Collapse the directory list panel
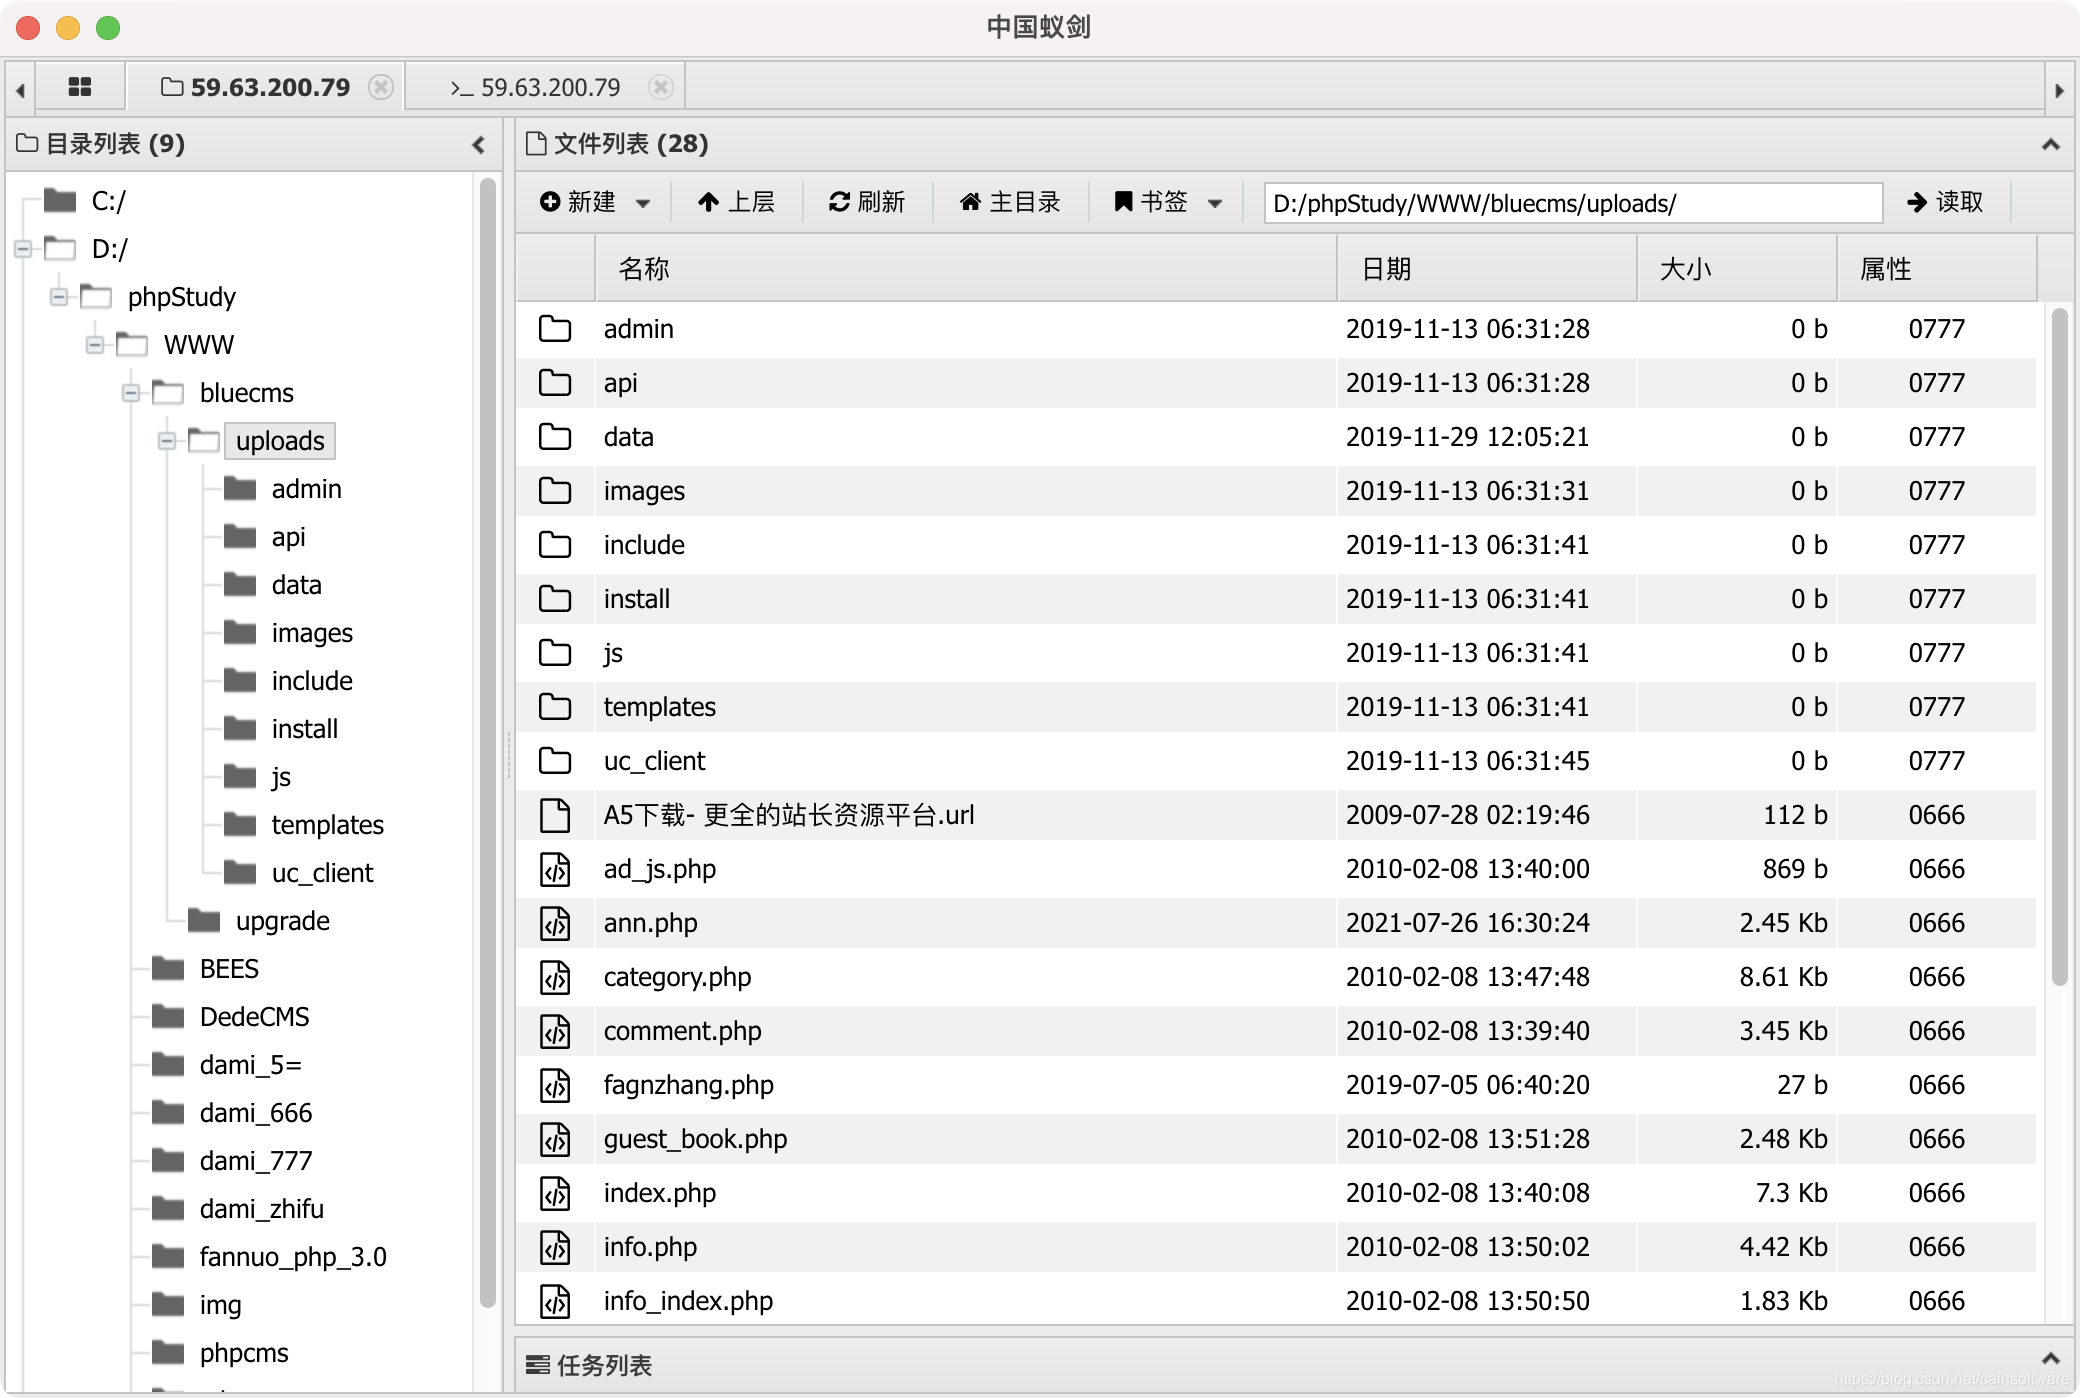2080x1398 pixels. click(x=479, y=145)
